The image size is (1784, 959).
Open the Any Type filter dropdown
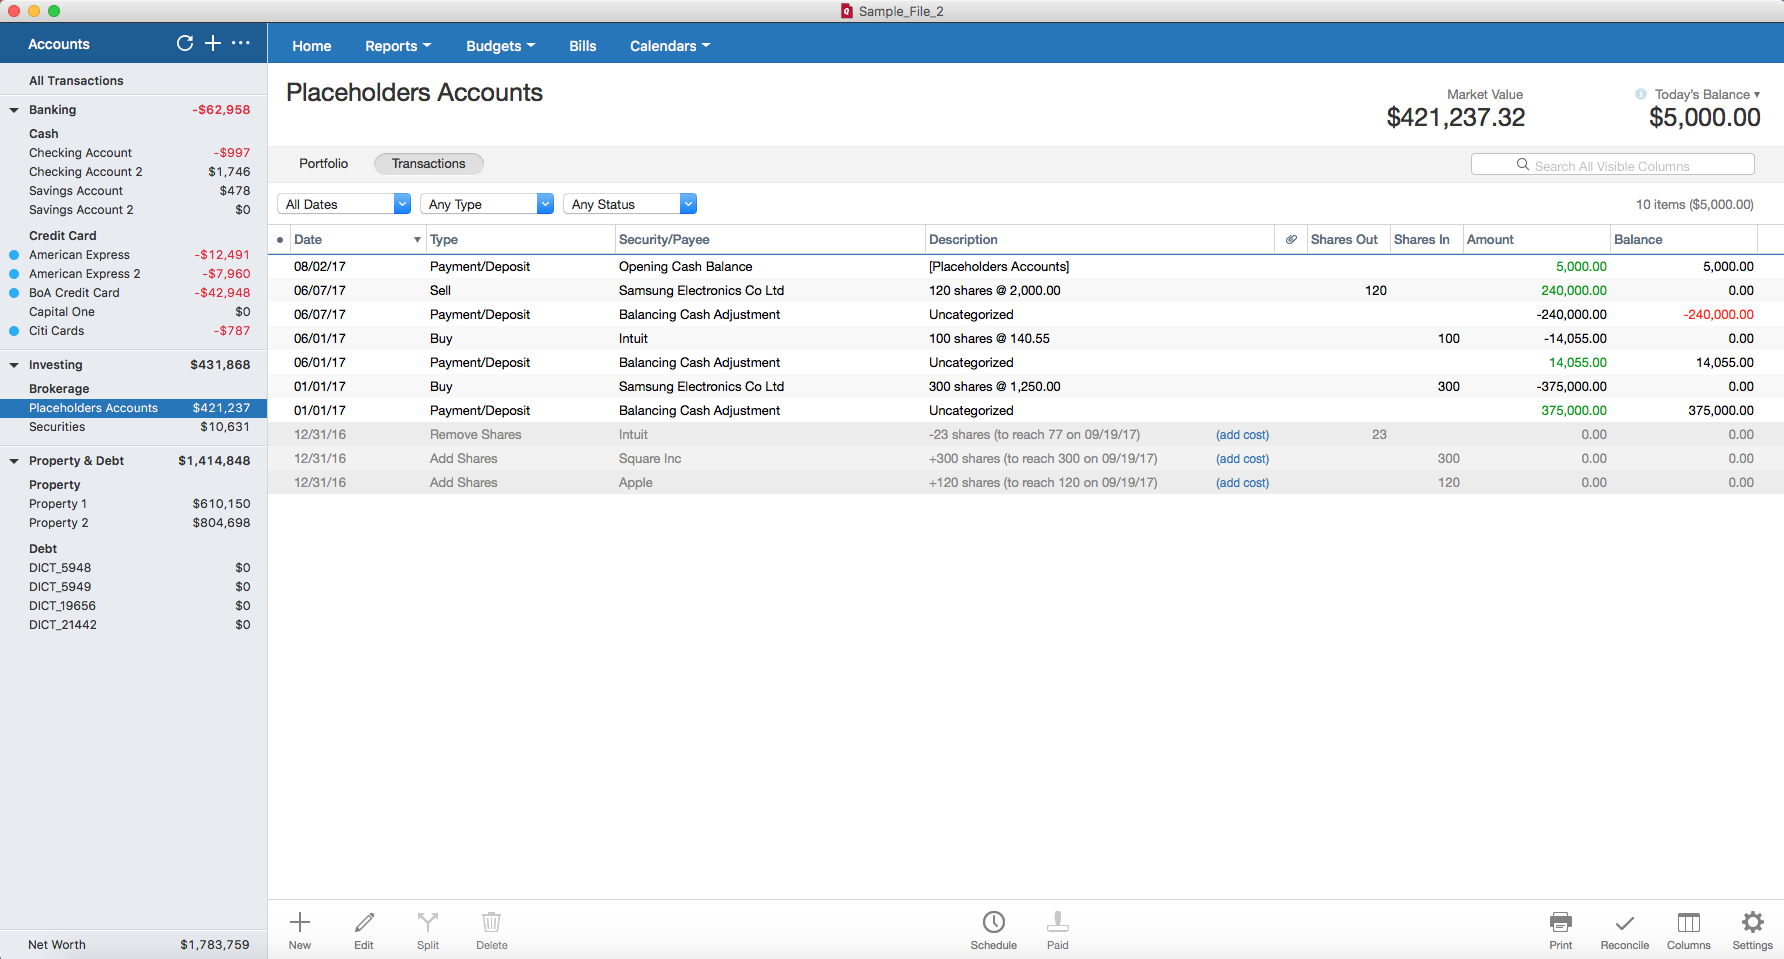tap(487, 204)
